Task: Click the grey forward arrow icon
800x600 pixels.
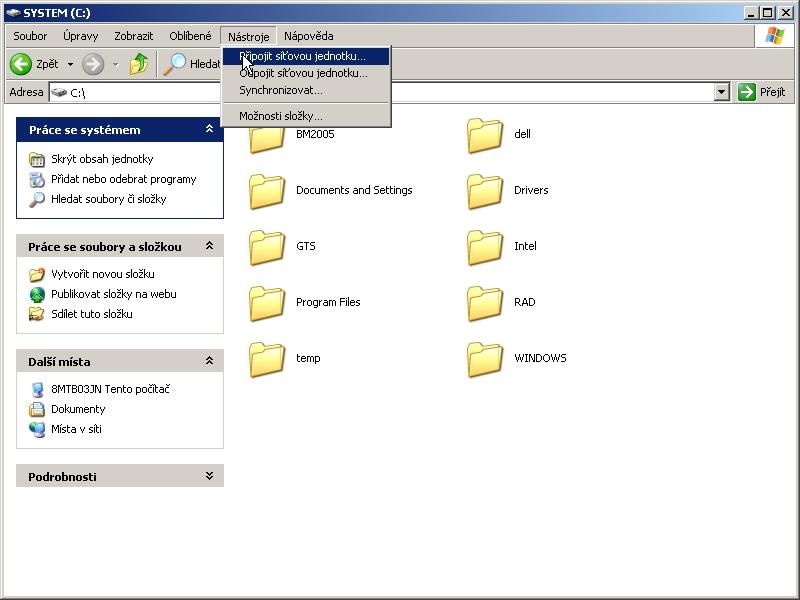Action: click(93, 64)
